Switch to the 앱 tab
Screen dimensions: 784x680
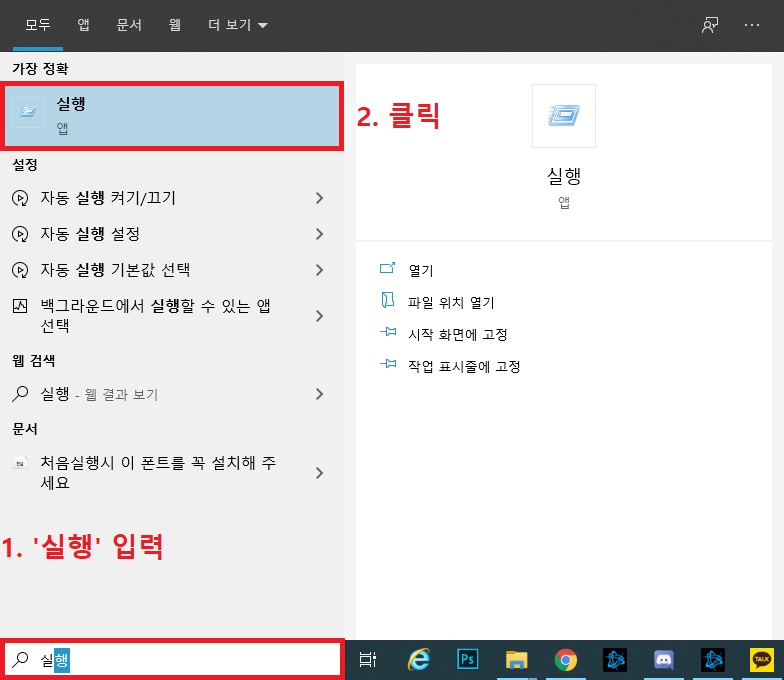[83, 24]
